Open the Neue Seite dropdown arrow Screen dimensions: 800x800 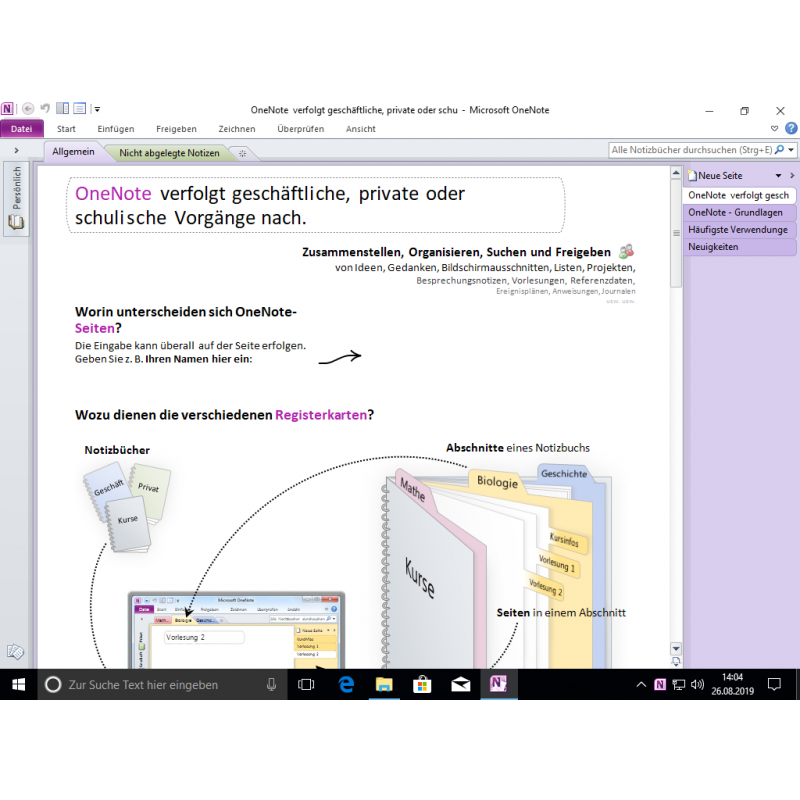pos(778,176)
